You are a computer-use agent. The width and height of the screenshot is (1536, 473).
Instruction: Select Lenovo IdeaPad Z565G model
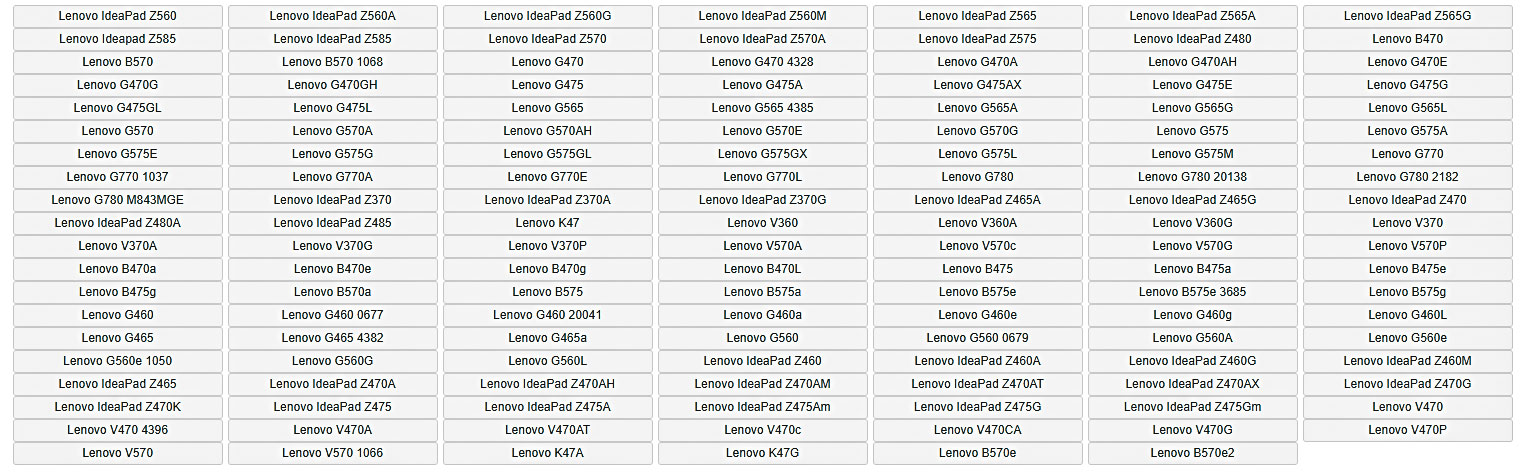[1407, 16]
